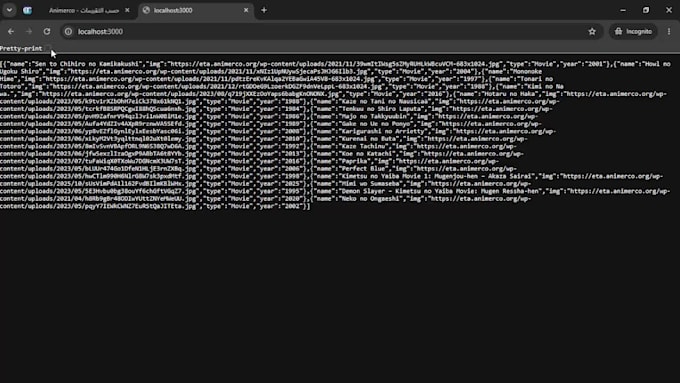Click the text "Demon Slayer - Kimetsu no Yaiba Movie"
The height and width of the screenshot is (383, 680).
(x=408, y=191)
